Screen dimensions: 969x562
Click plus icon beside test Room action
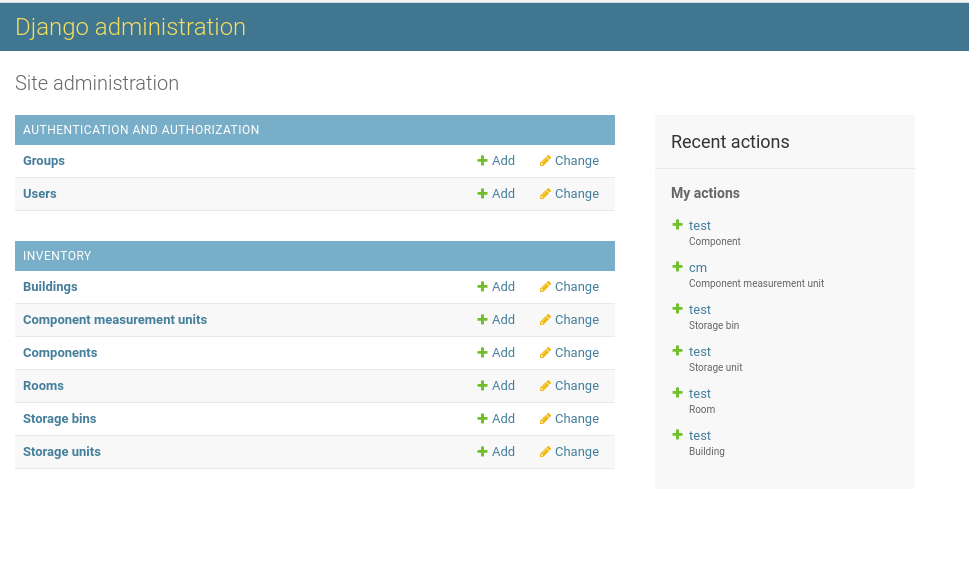point(677,393)
